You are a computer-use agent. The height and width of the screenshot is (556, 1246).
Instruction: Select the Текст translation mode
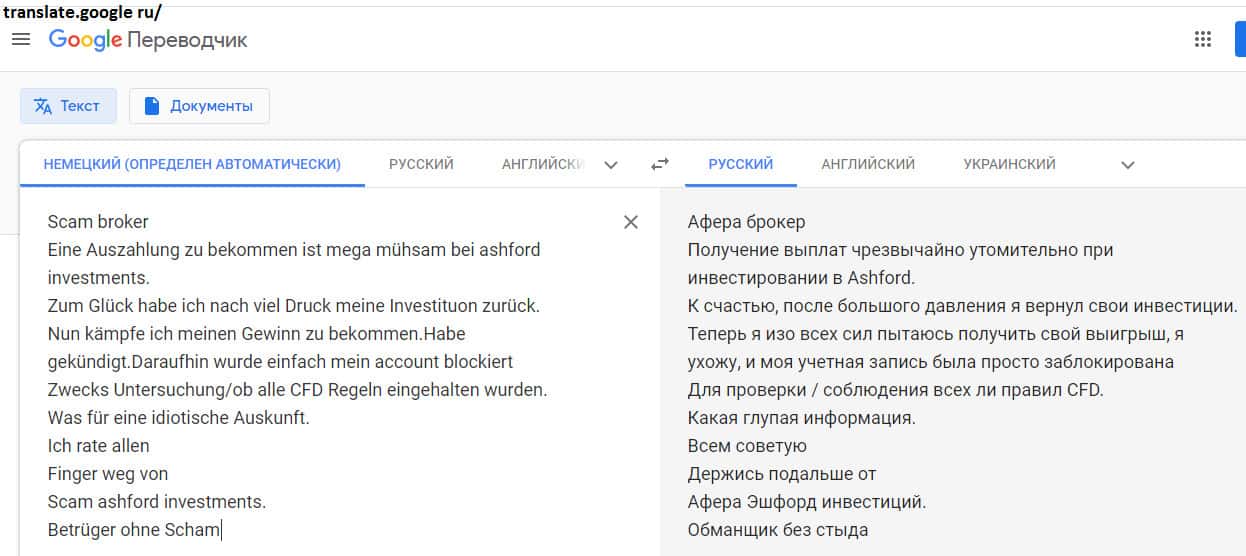click(68, 106)
